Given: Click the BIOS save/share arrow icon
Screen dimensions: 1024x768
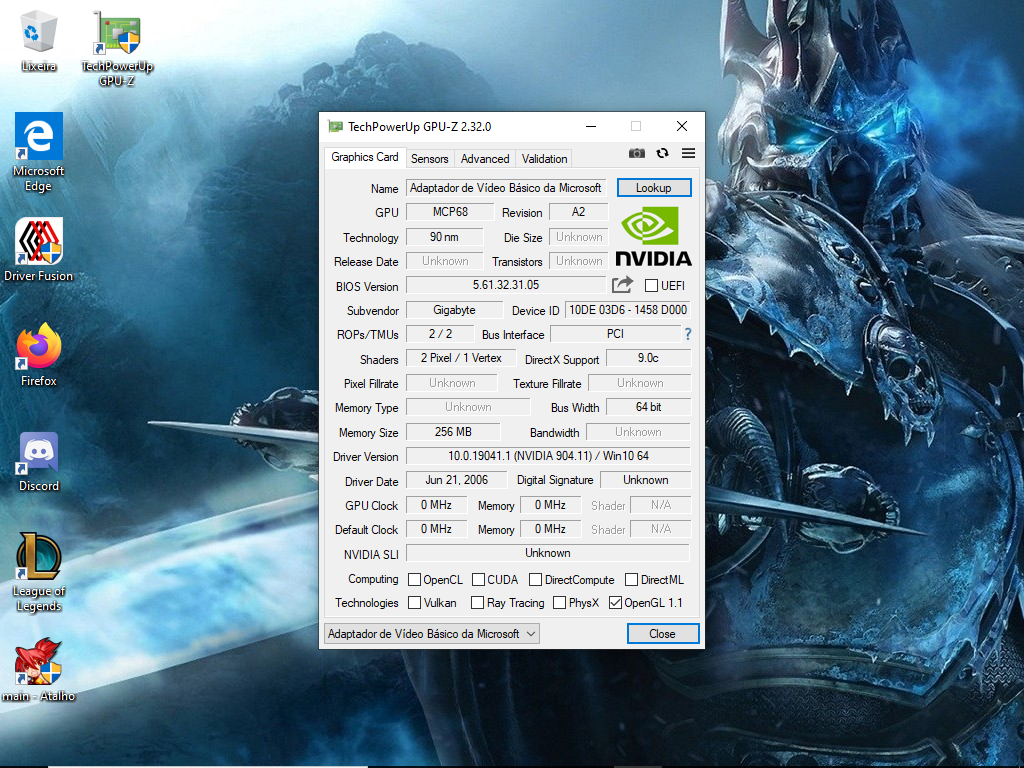Looking at the screenshot, I should (x=622, y=285).
